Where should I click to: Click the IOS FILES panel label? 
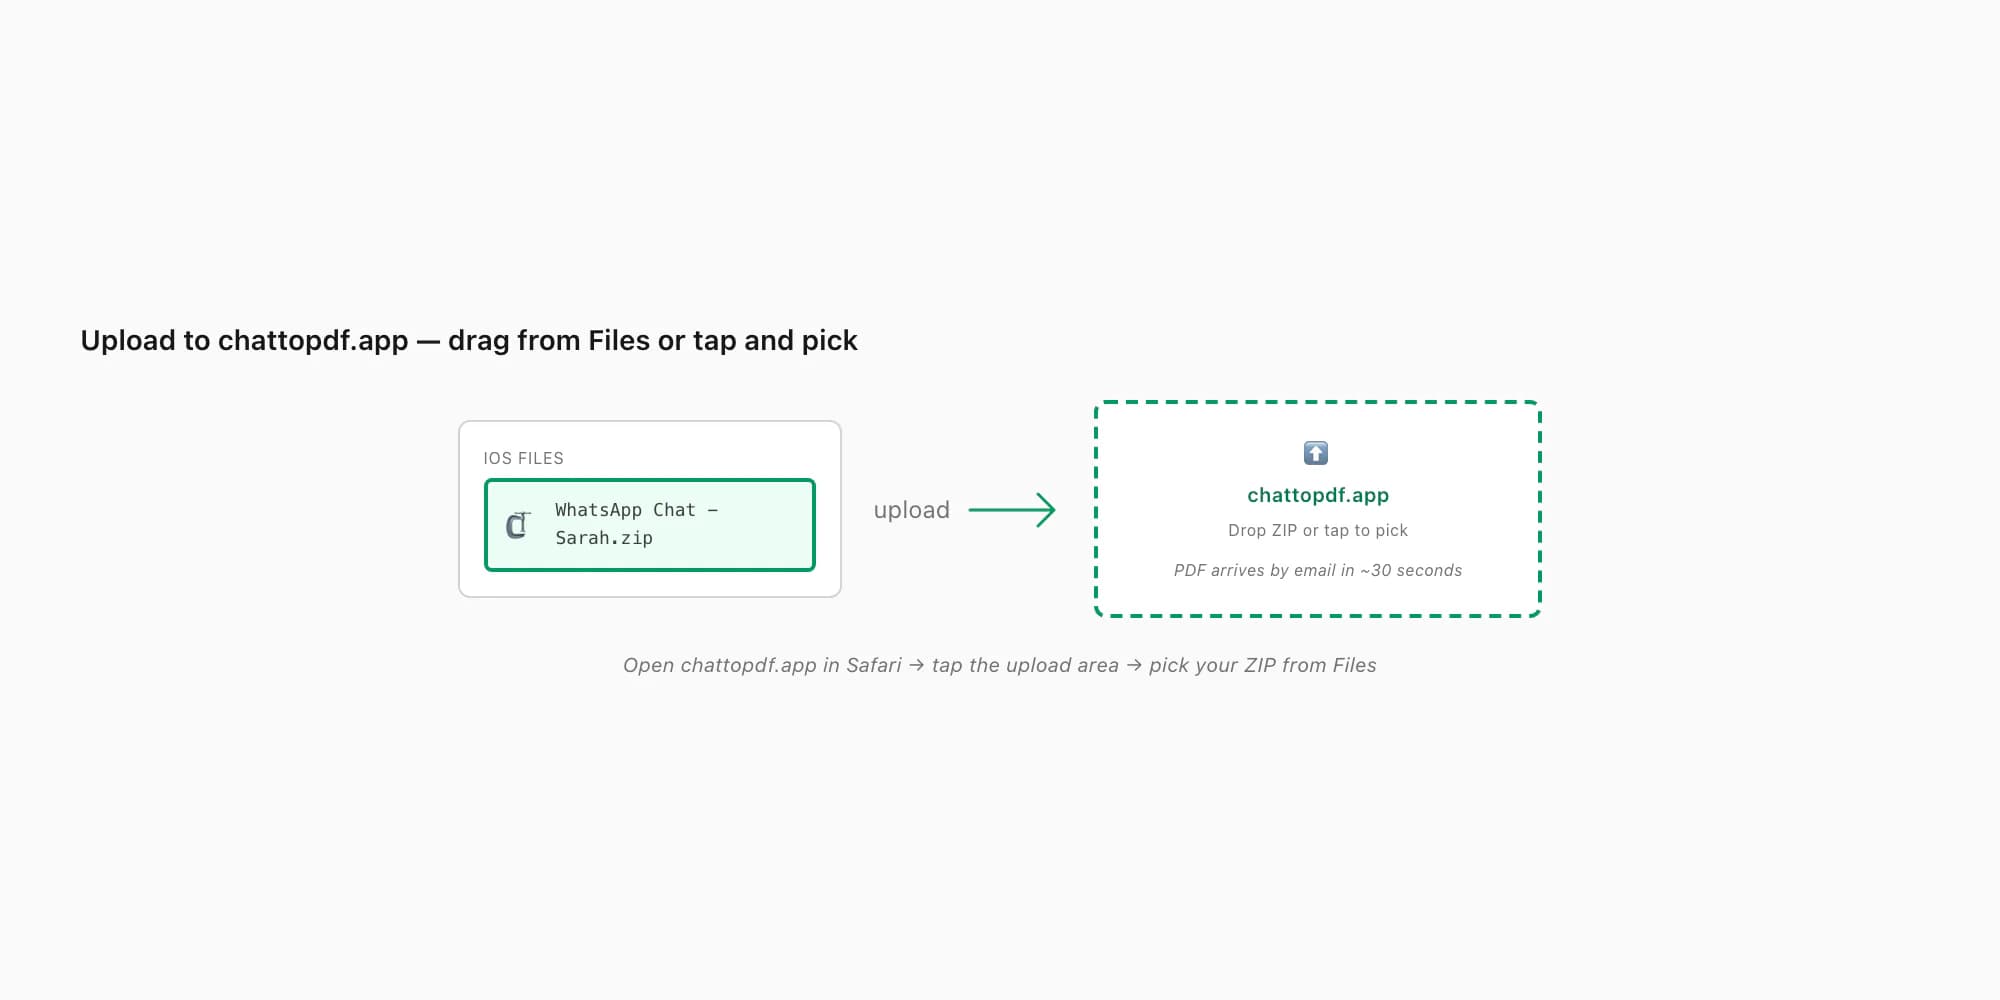[523, 458]
